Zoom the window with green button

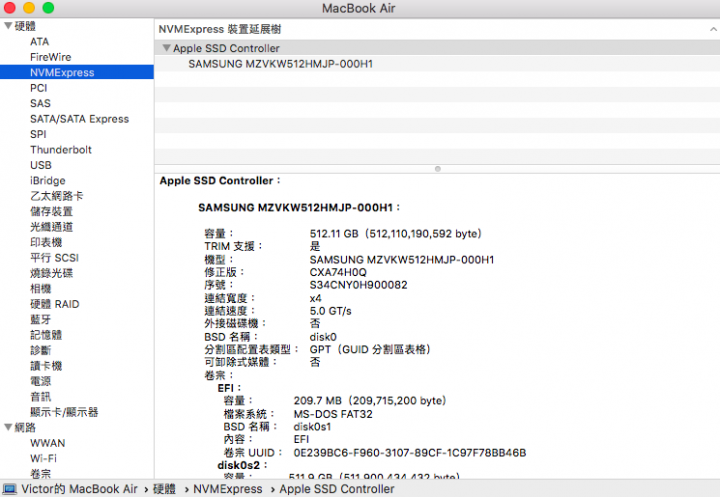point(48,8)
